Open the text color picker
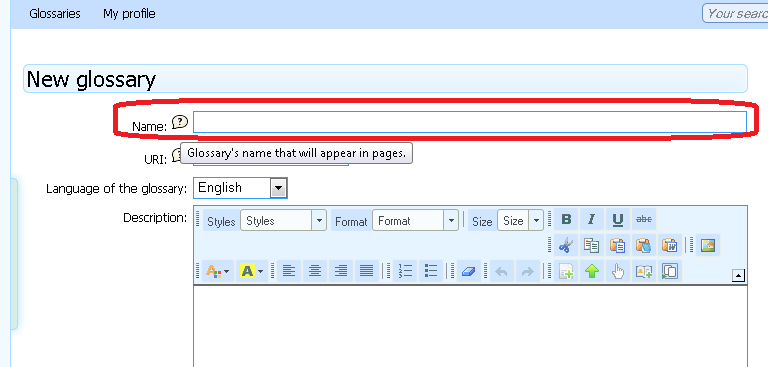Viewport: 768px width, 367px height. coord(218,271)
